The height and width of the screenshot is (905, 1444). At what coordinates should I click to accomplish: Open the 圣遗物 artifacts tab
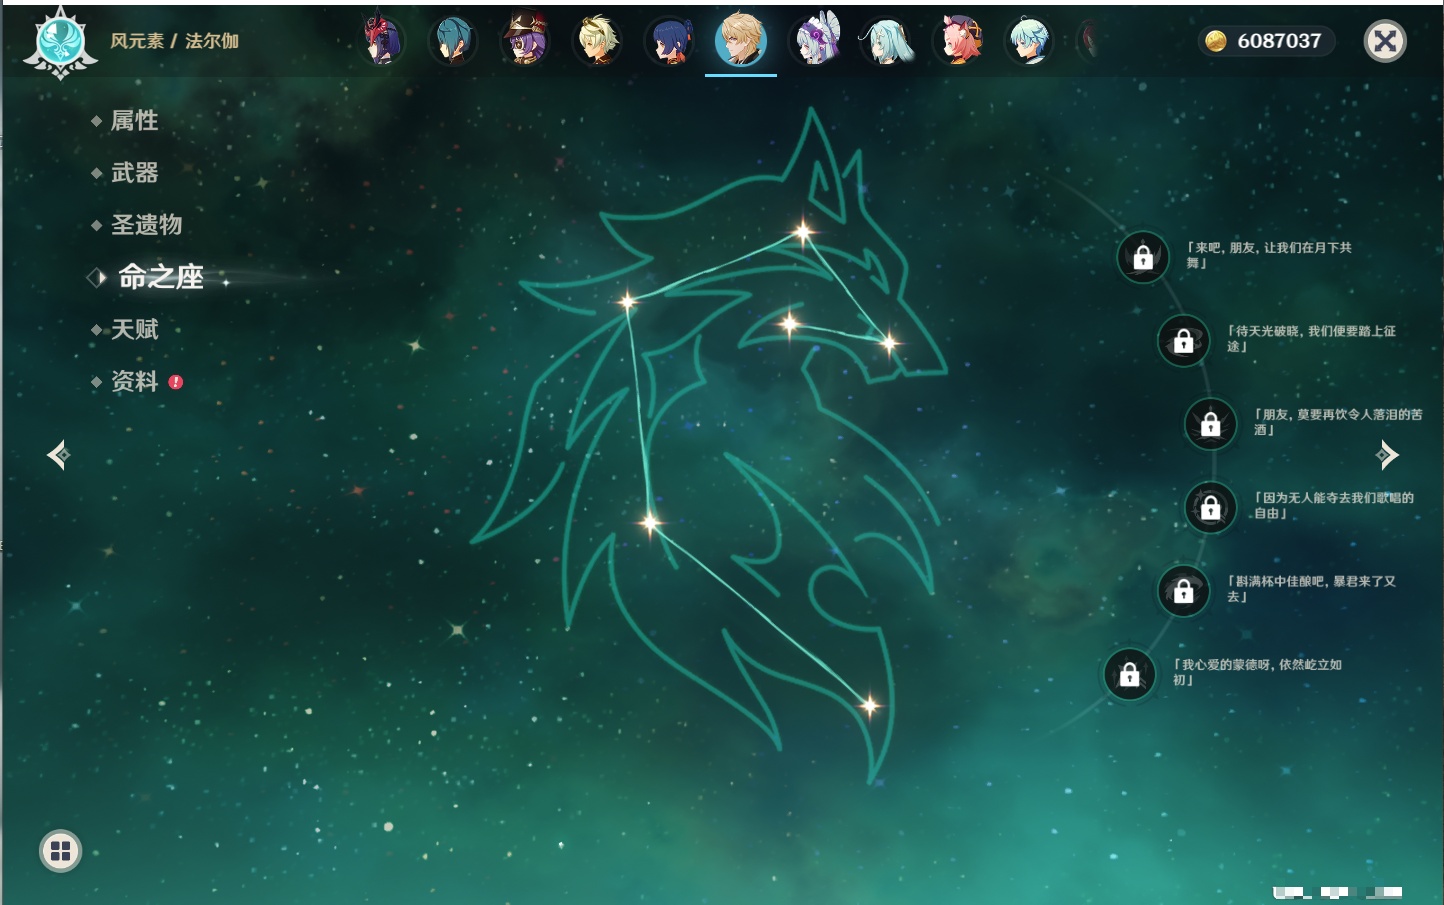coord(146,225)
